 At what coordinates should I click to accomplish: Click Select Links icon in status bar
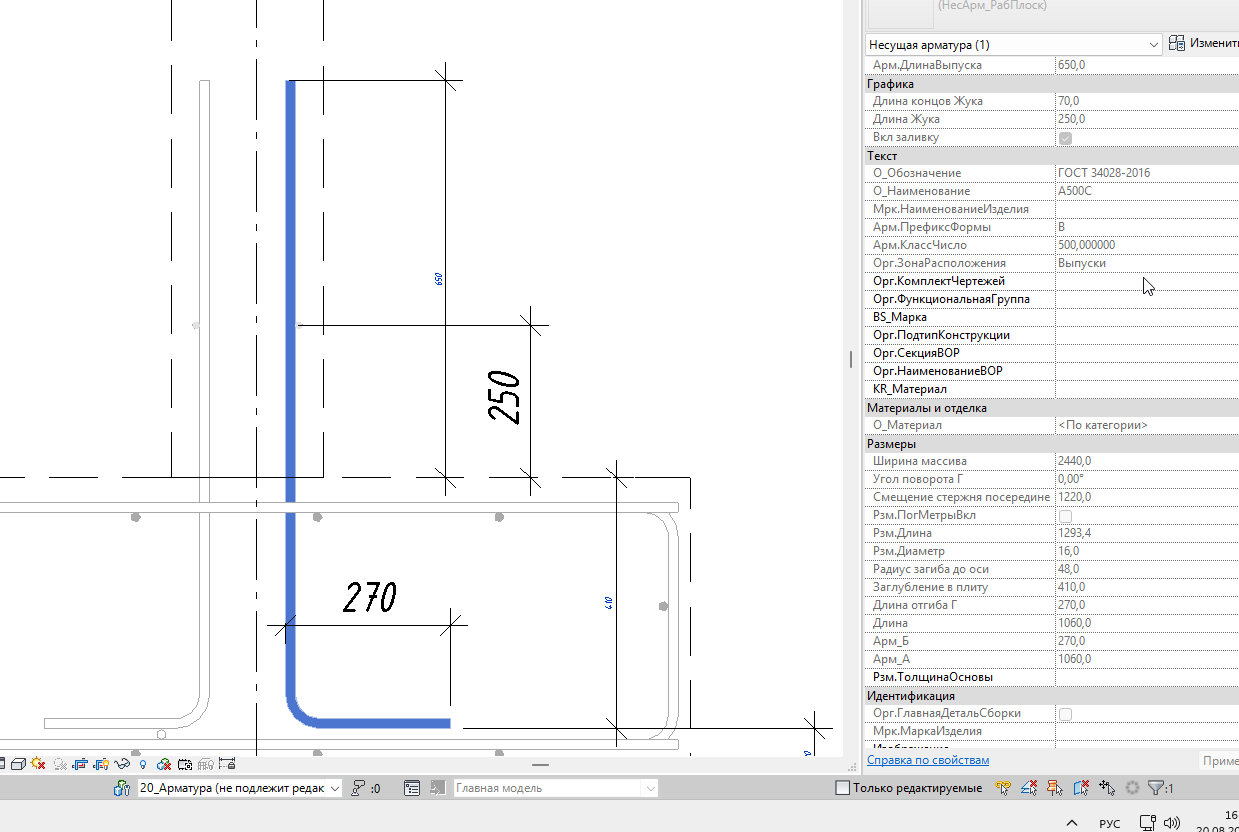click(1003, 788)
